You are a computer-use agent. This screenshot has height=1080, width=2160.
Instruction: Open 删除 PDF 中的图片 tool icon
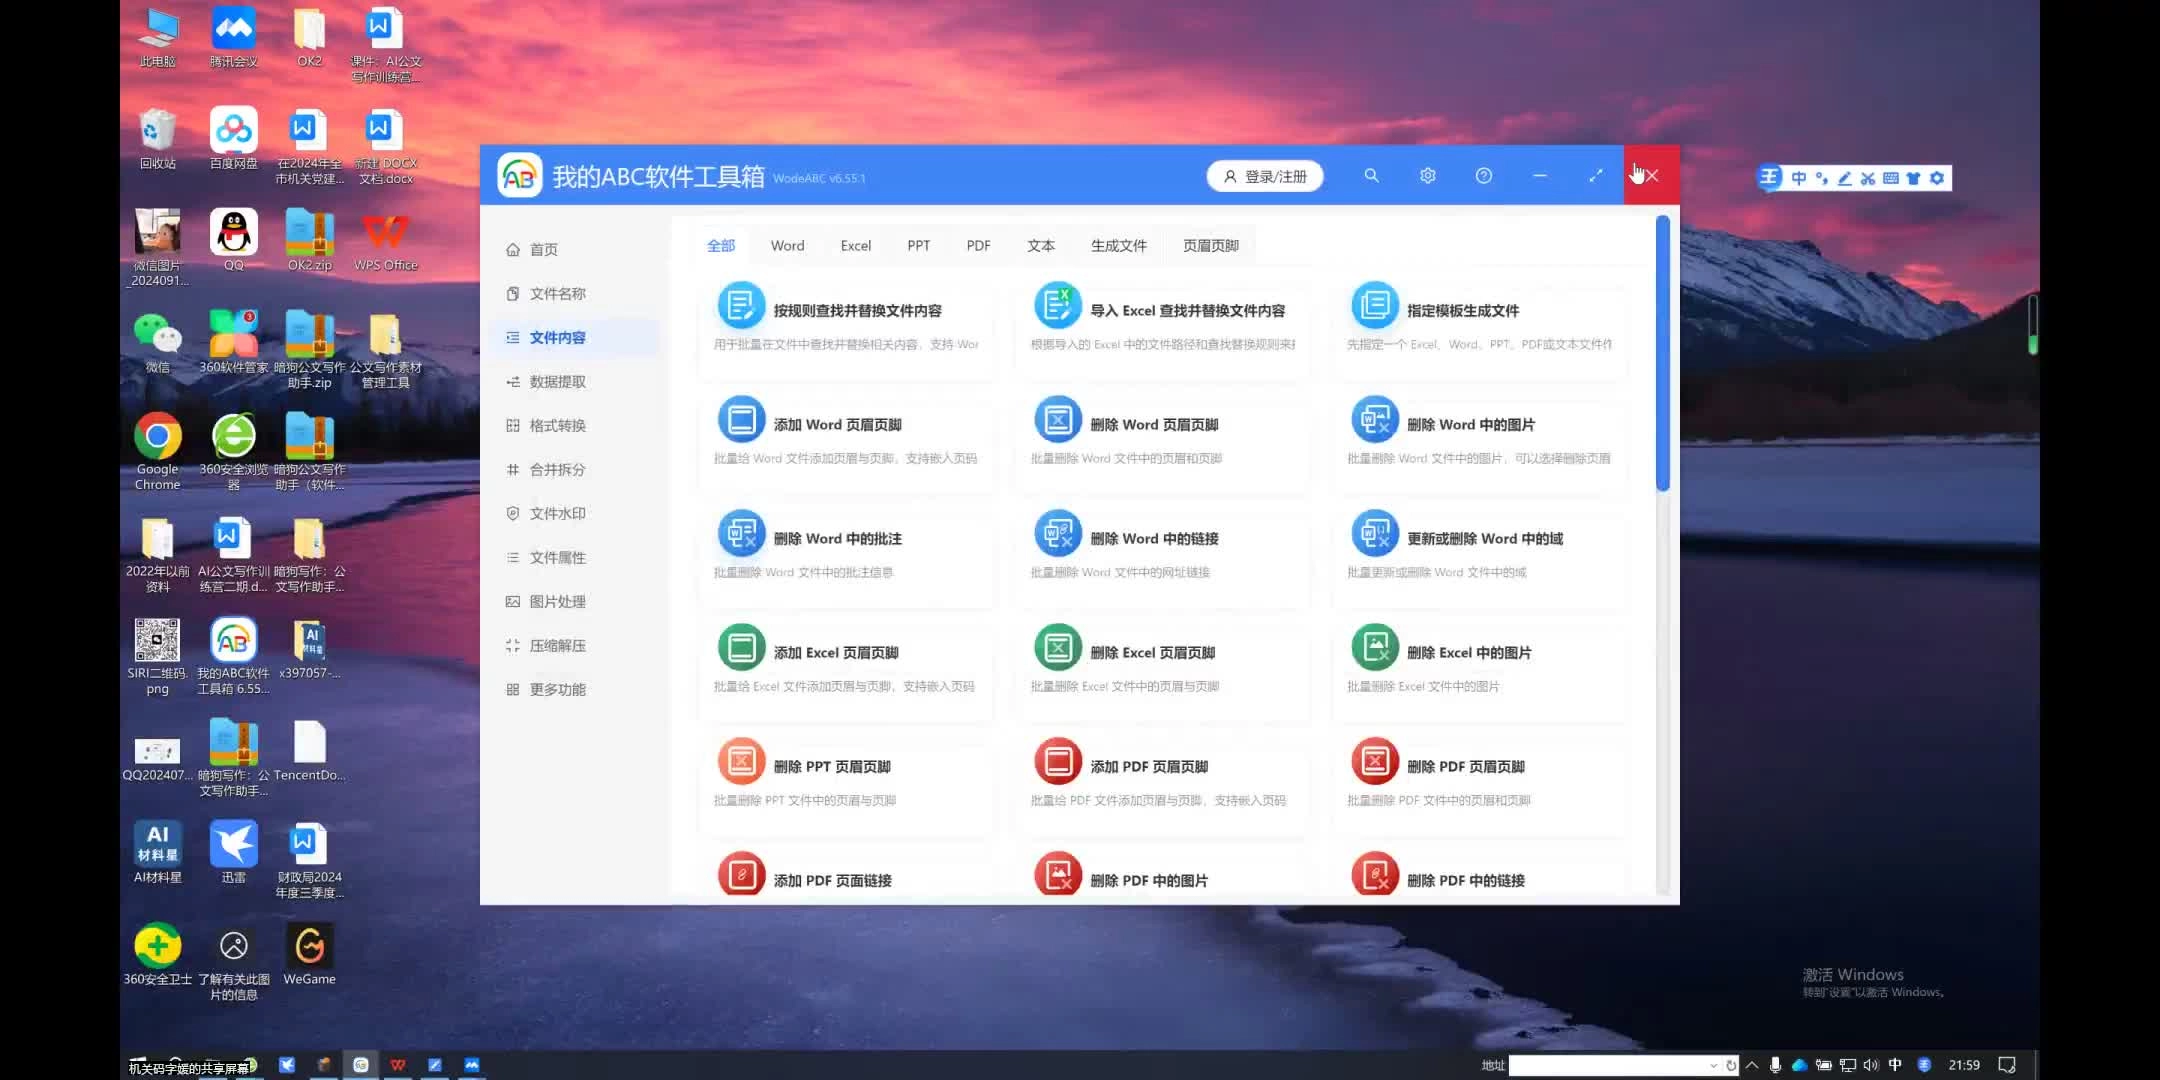tap(1057, 875)
